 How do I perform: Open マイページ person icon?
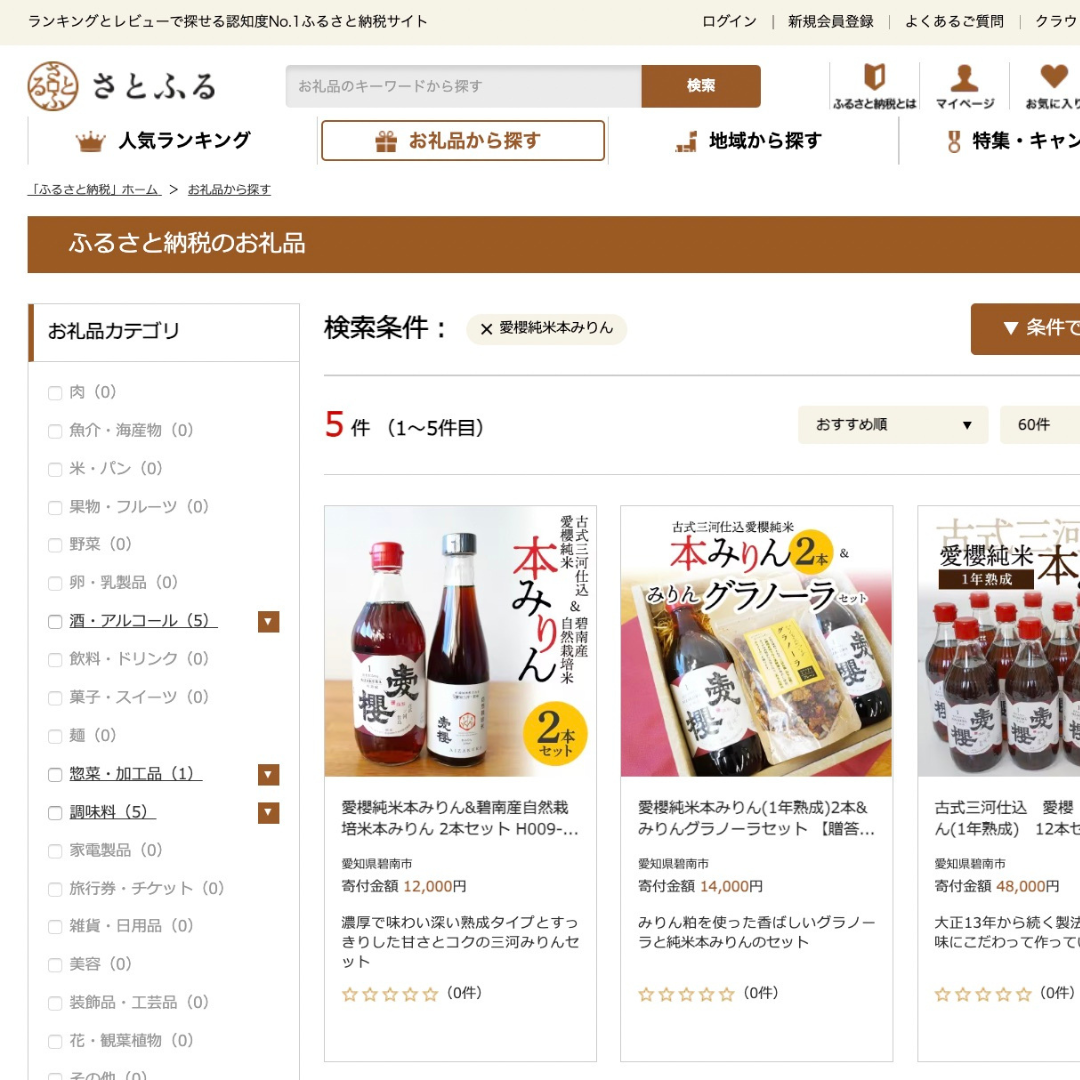pos(964,77)
